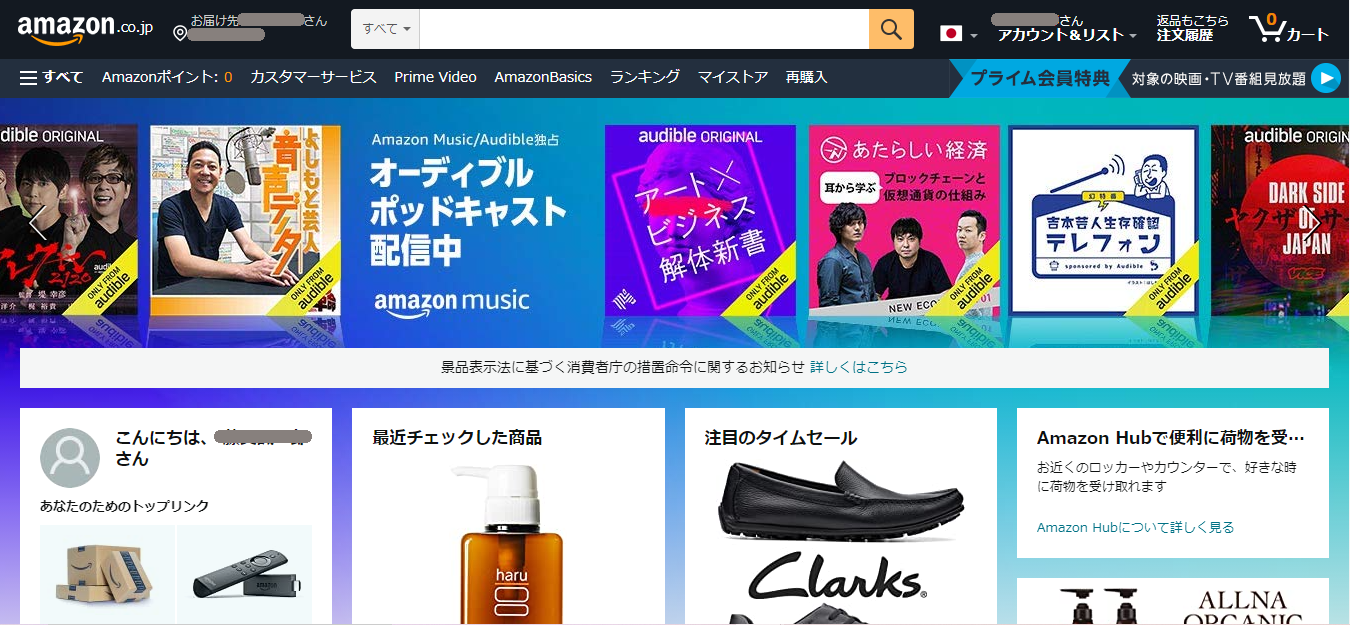Click the orange search magnifier button

pyautogui.click(x=891, y=29)
